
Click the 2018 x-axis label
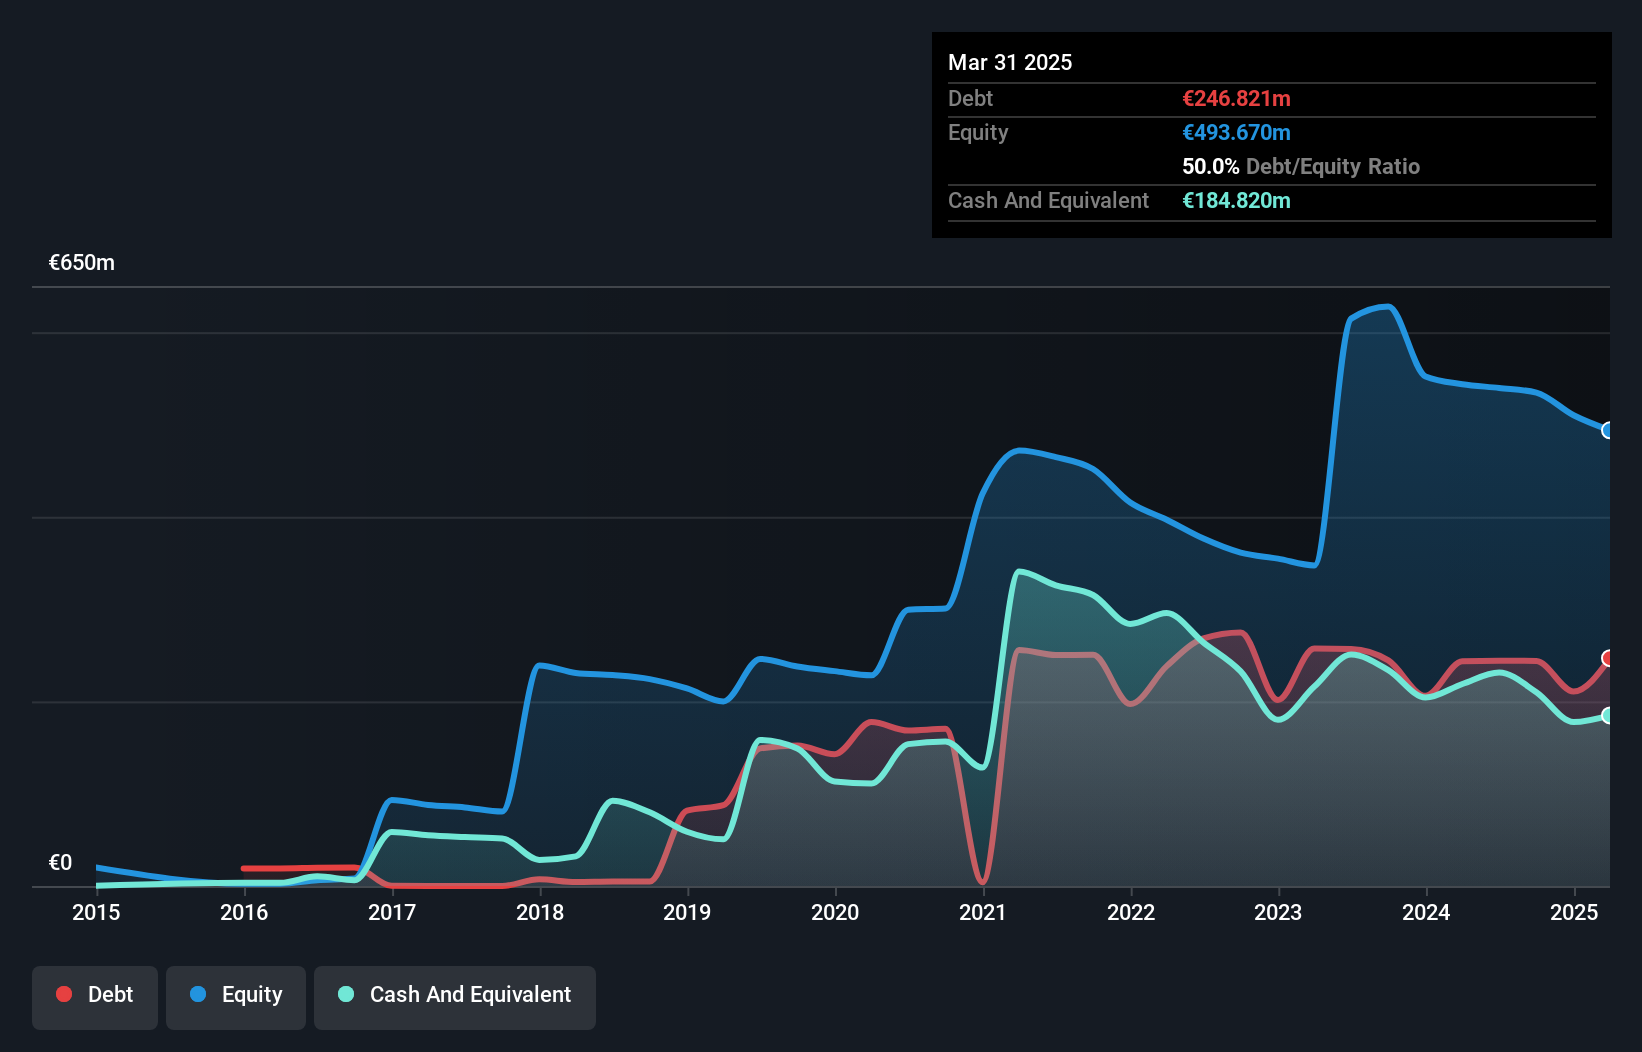click(540, 912)
